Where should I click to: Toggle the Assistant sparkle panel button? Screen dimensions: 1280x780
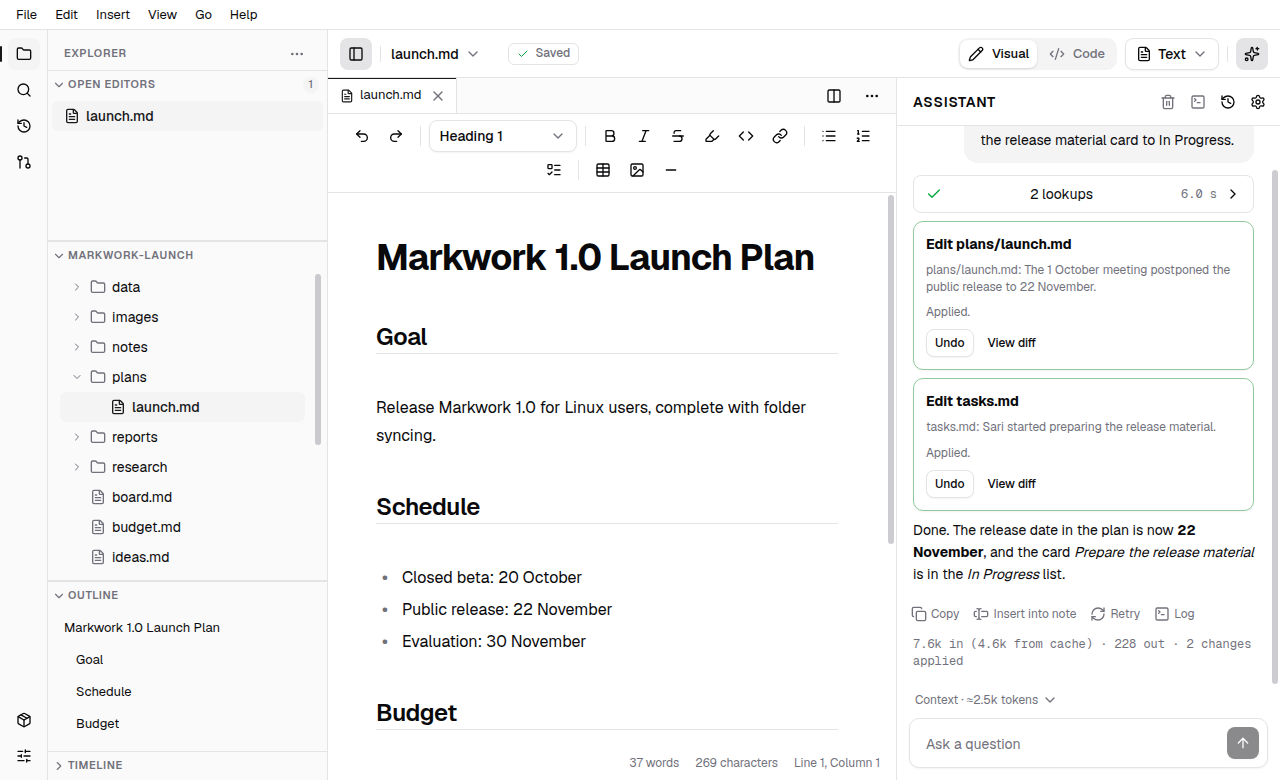click(1252, 54)
